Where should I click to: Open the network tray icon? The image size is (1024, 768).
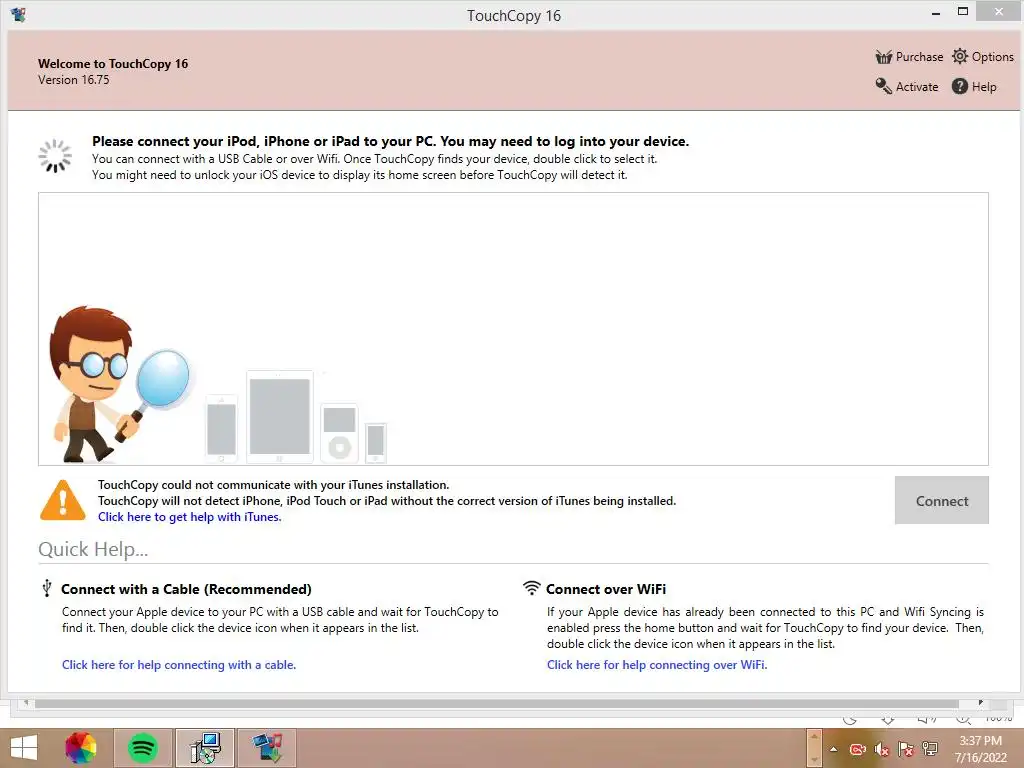pos(929,749)
